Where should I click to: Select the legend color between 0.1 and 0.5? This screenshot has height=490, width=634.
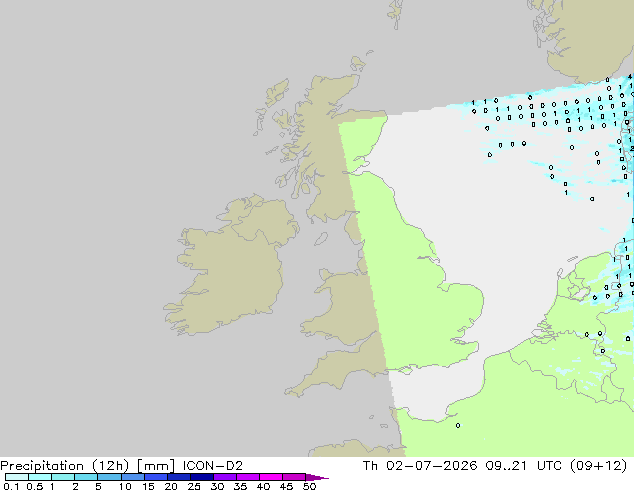(17, 477)
